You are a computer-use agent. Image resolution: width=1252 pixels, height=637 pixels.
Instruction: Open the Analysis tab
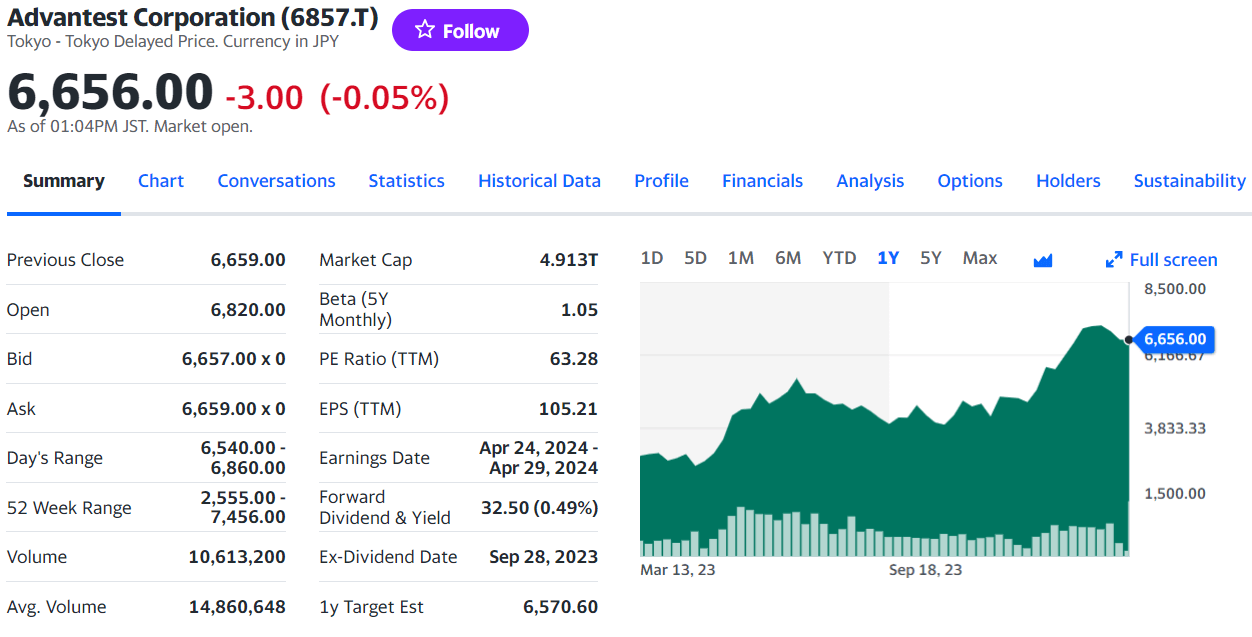(x=870, y=181)
